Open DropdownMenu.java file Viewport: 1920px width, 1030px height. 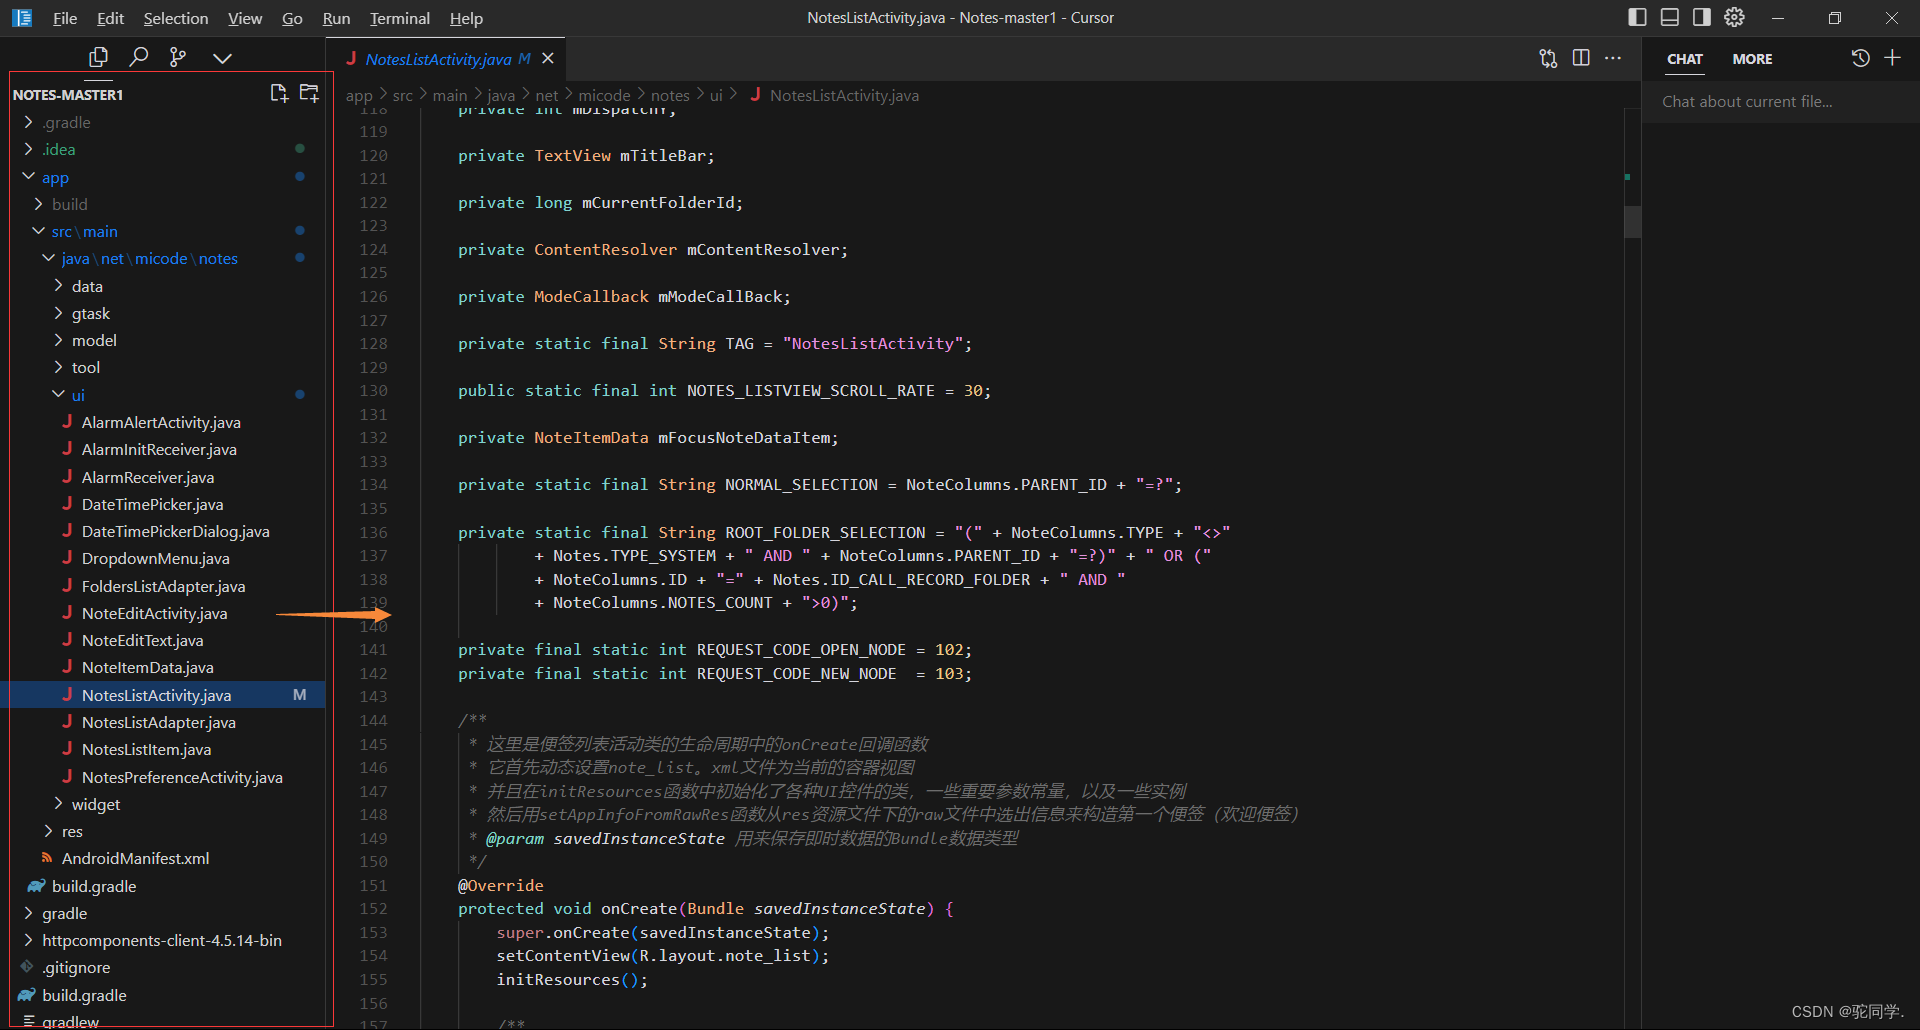click(x=155, y=558)
